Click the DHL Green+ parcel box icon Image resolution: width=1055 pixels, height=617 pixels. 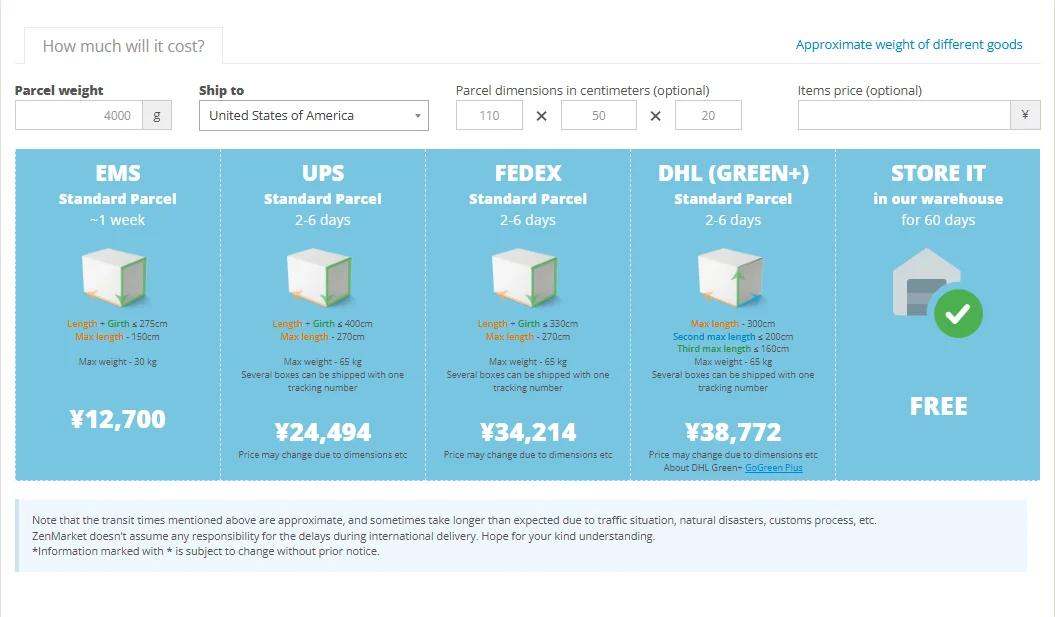coord(731,279)
